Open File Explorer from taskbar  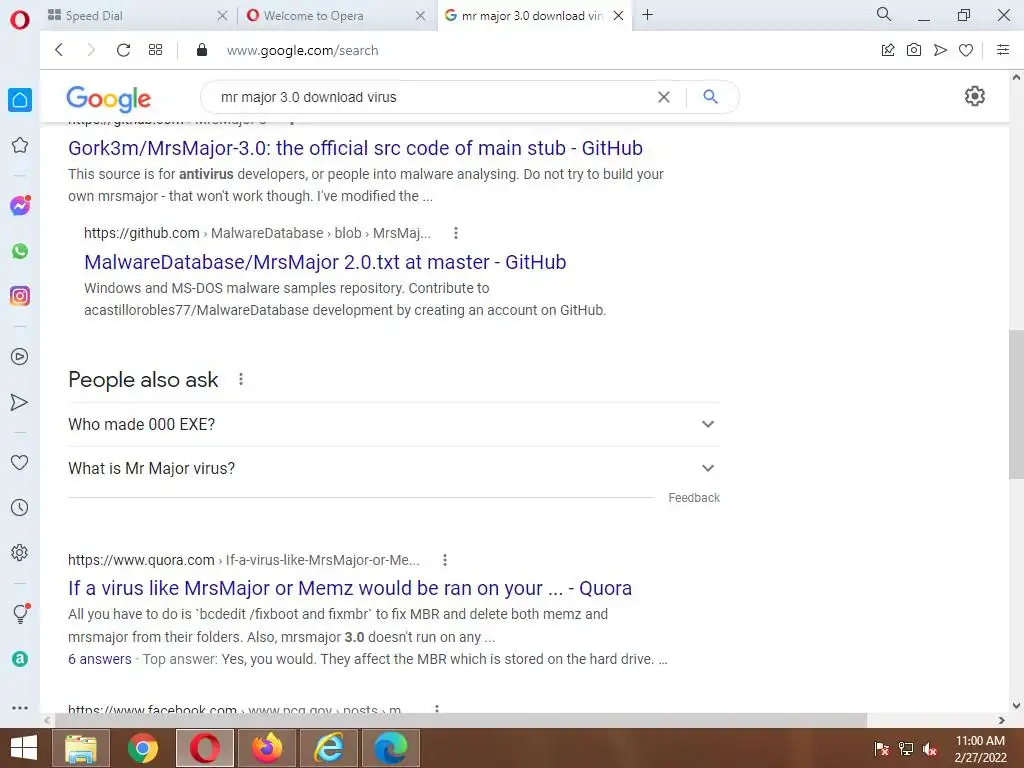pyautogui.click(x=80, y=748)
